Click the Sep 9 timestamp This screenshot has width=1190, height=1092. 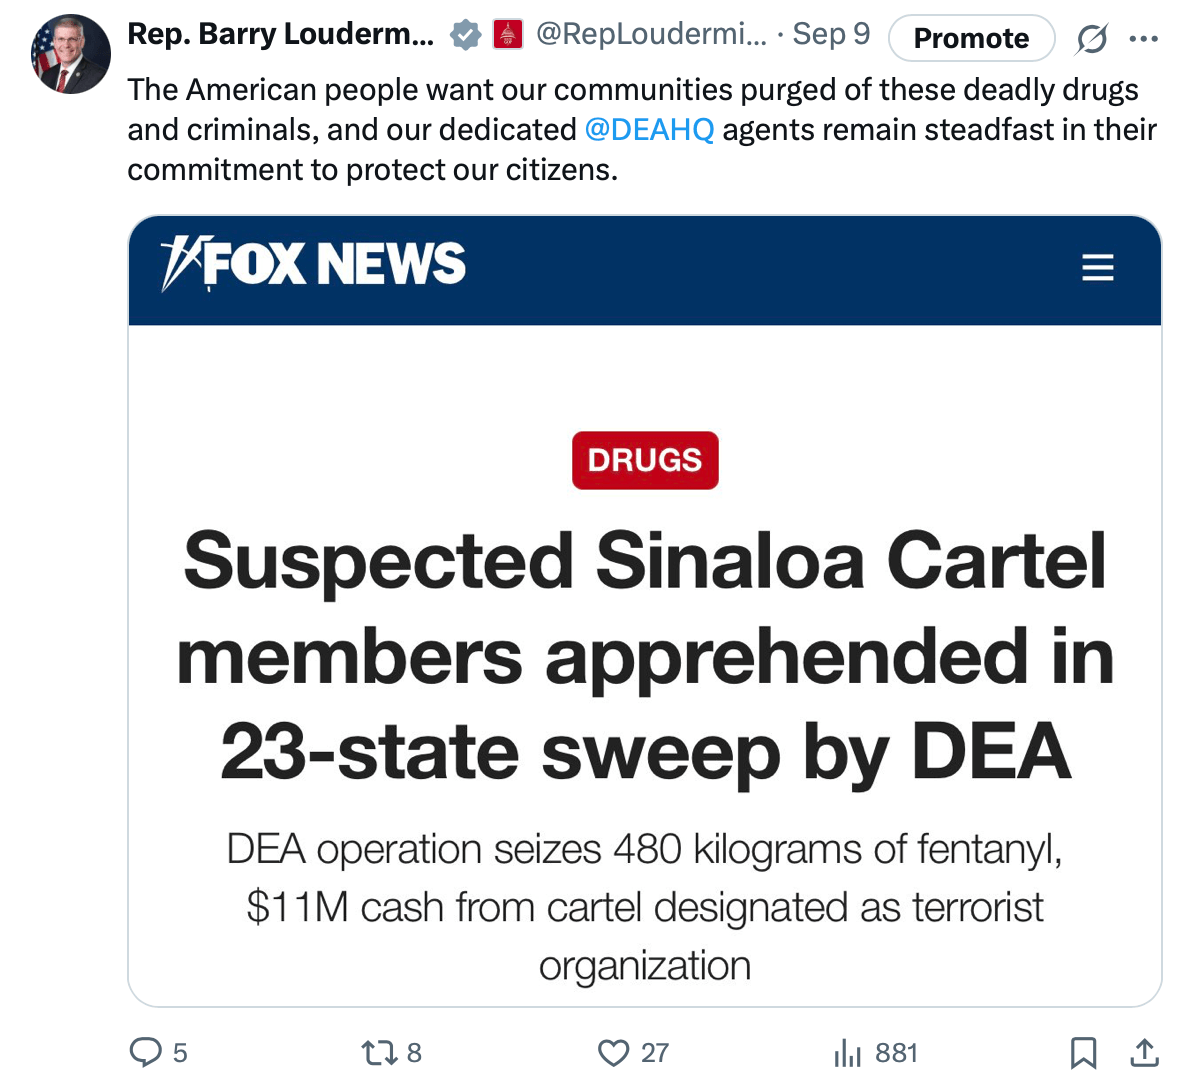[831, 34]
